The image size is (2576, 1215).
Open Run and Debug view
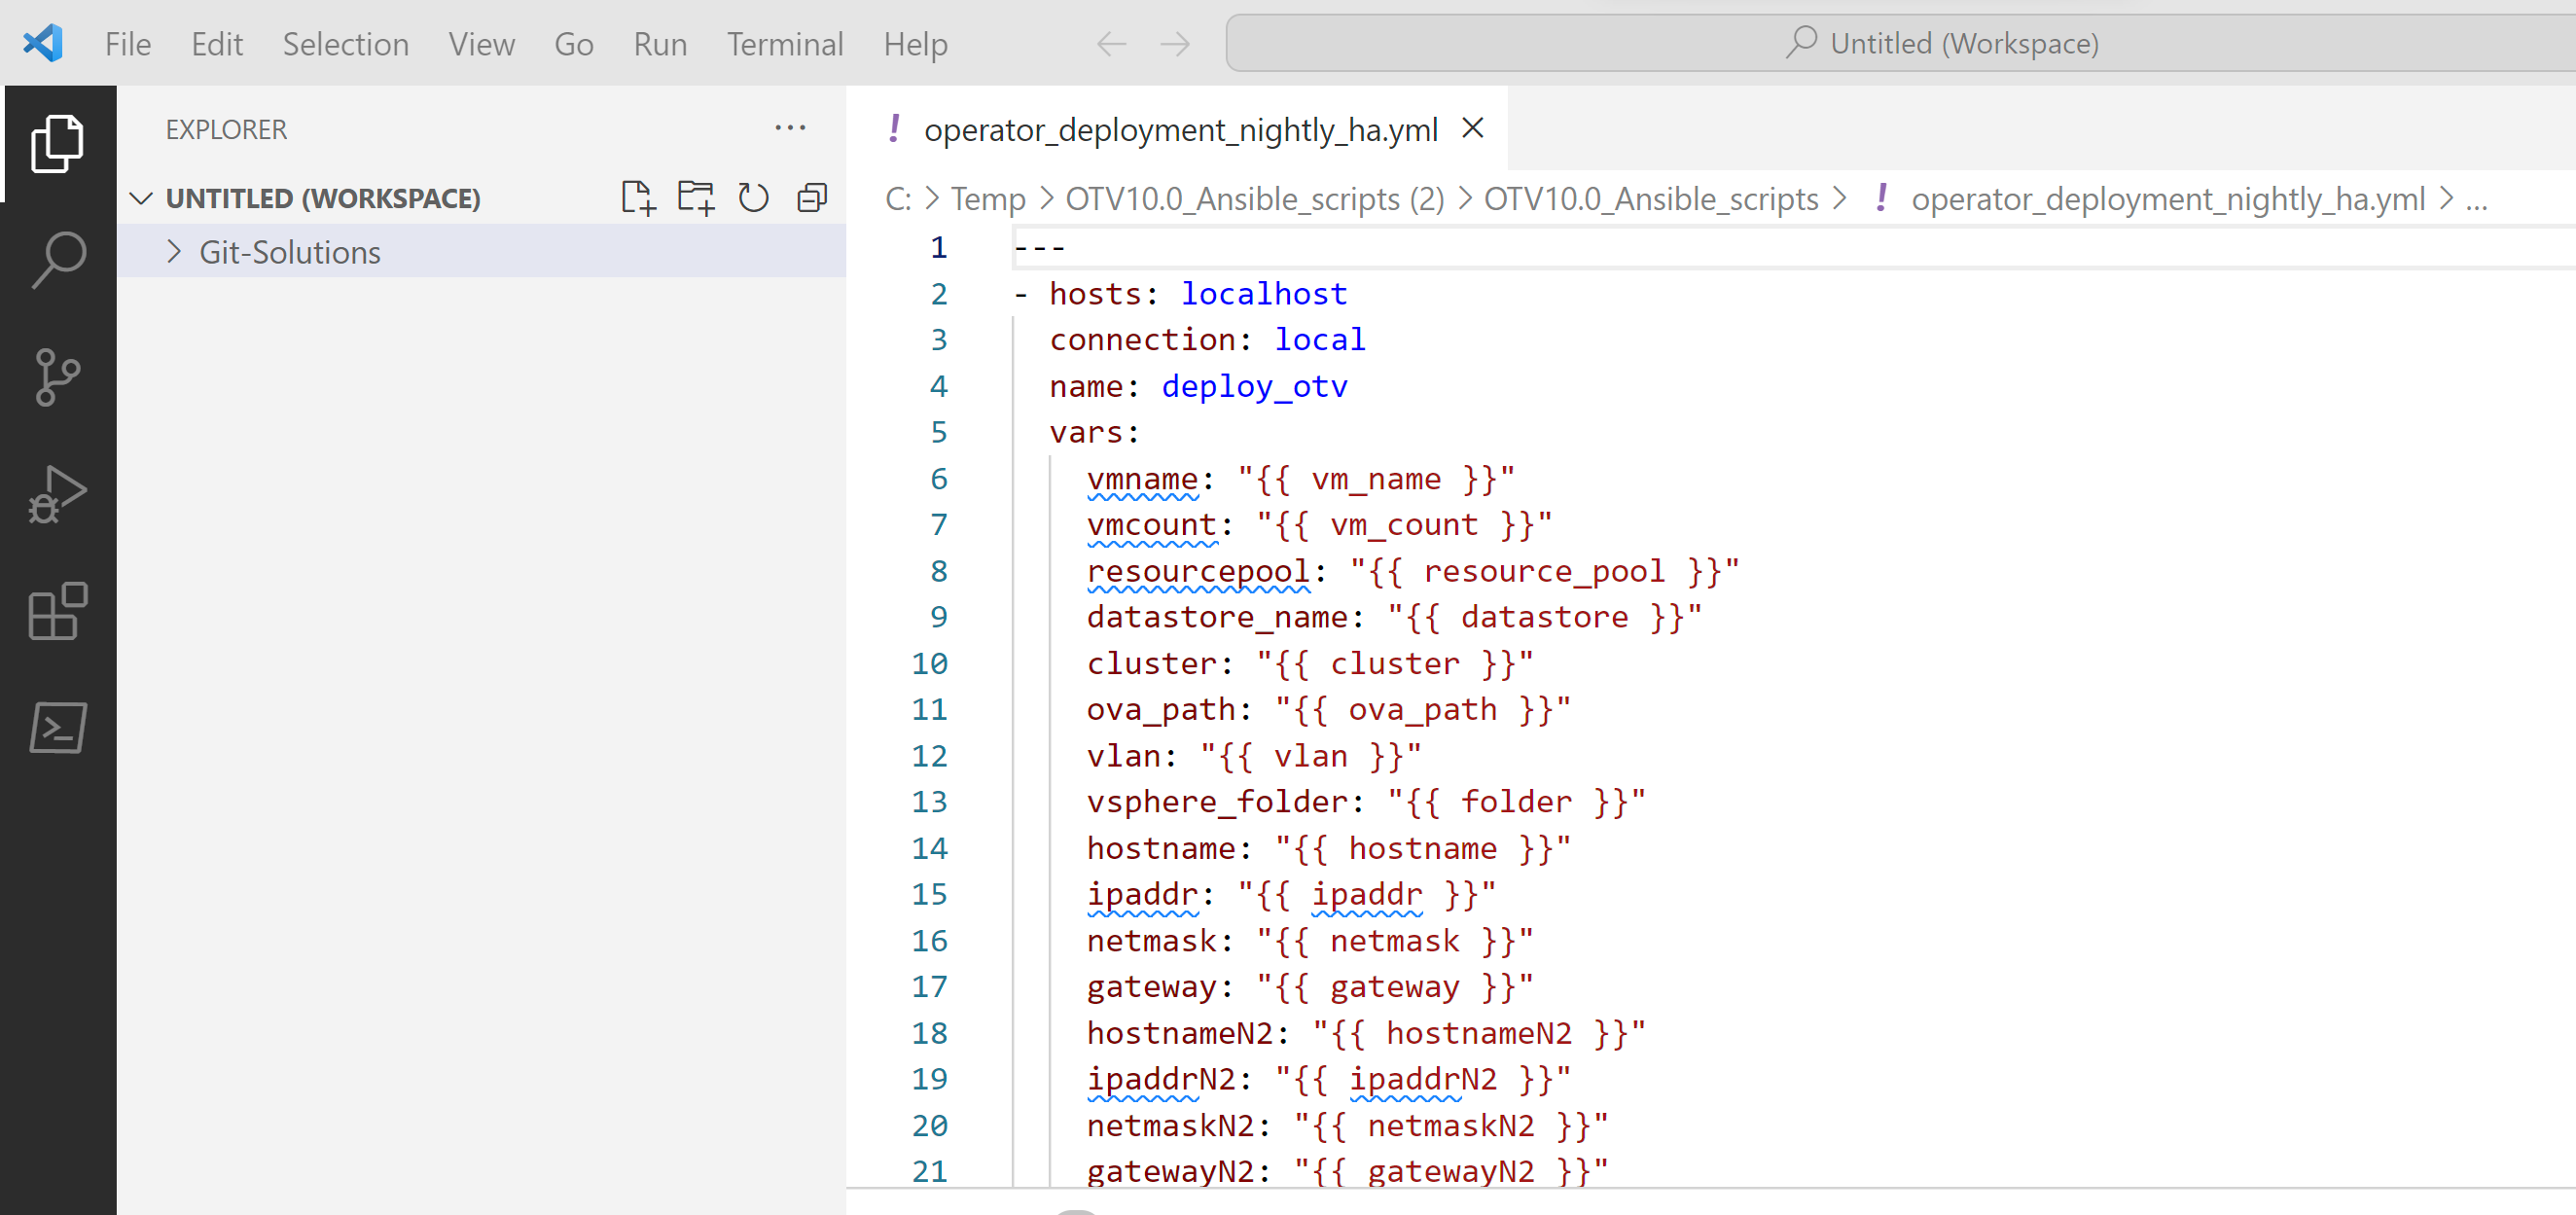[x=58, y=494]
